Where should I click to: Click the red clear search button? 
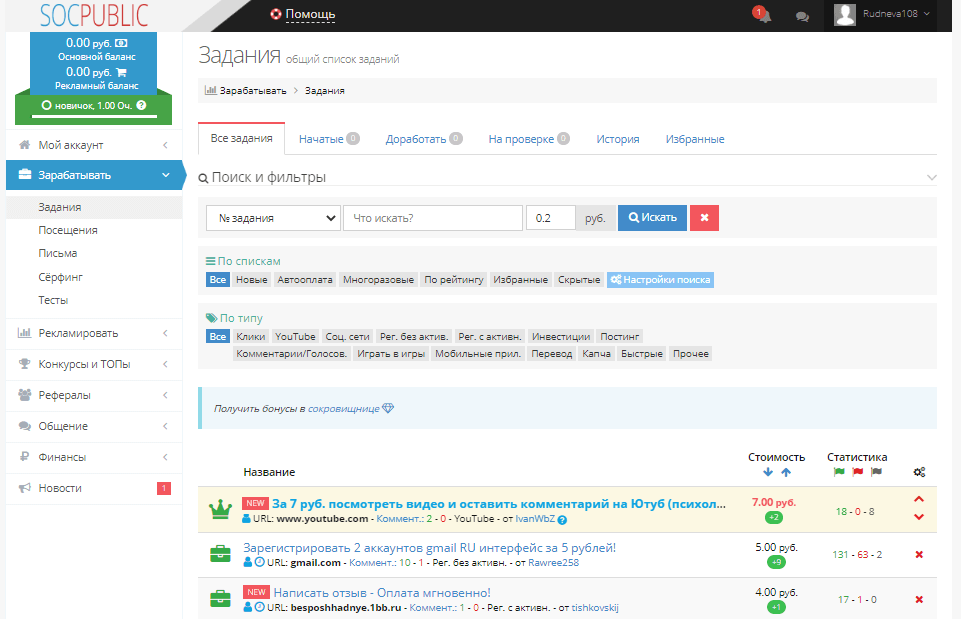[704, 218]
